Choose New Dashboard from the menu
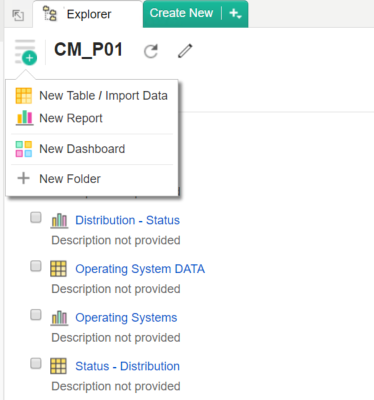This screenshot has width=374, height=400. click(x=92, y=149)
